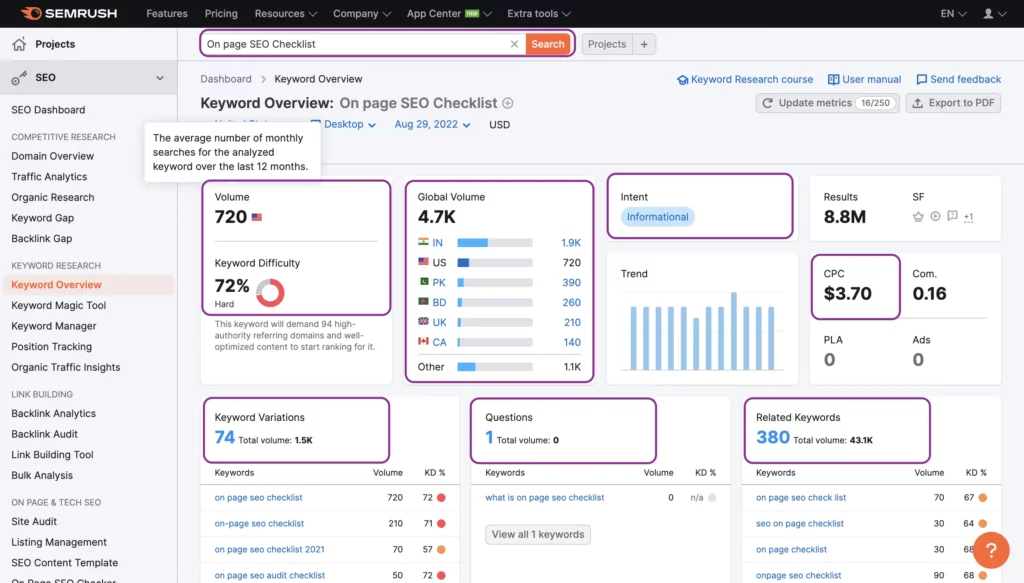Click the keyword search input field
The image size is (1024, 583).
(356, 44)
